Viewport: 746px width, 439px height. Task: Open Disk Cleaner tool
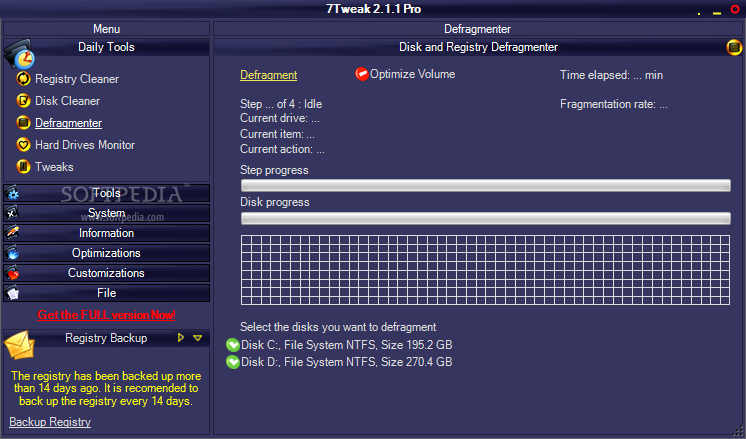[67, 101]
